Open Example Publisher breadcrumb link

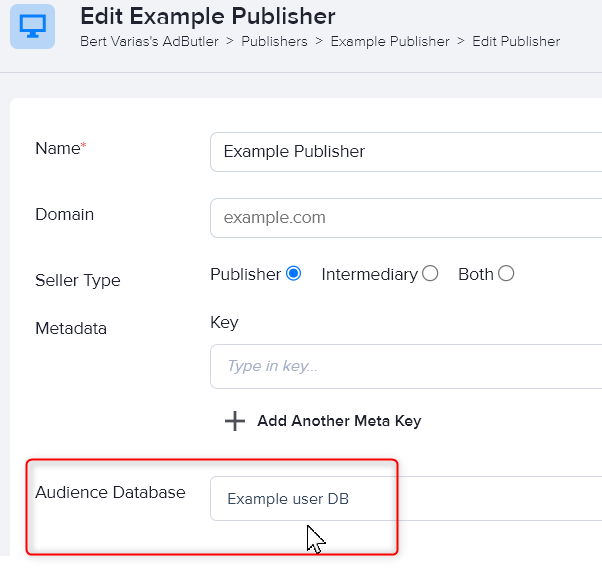click(x=390, y=41)
